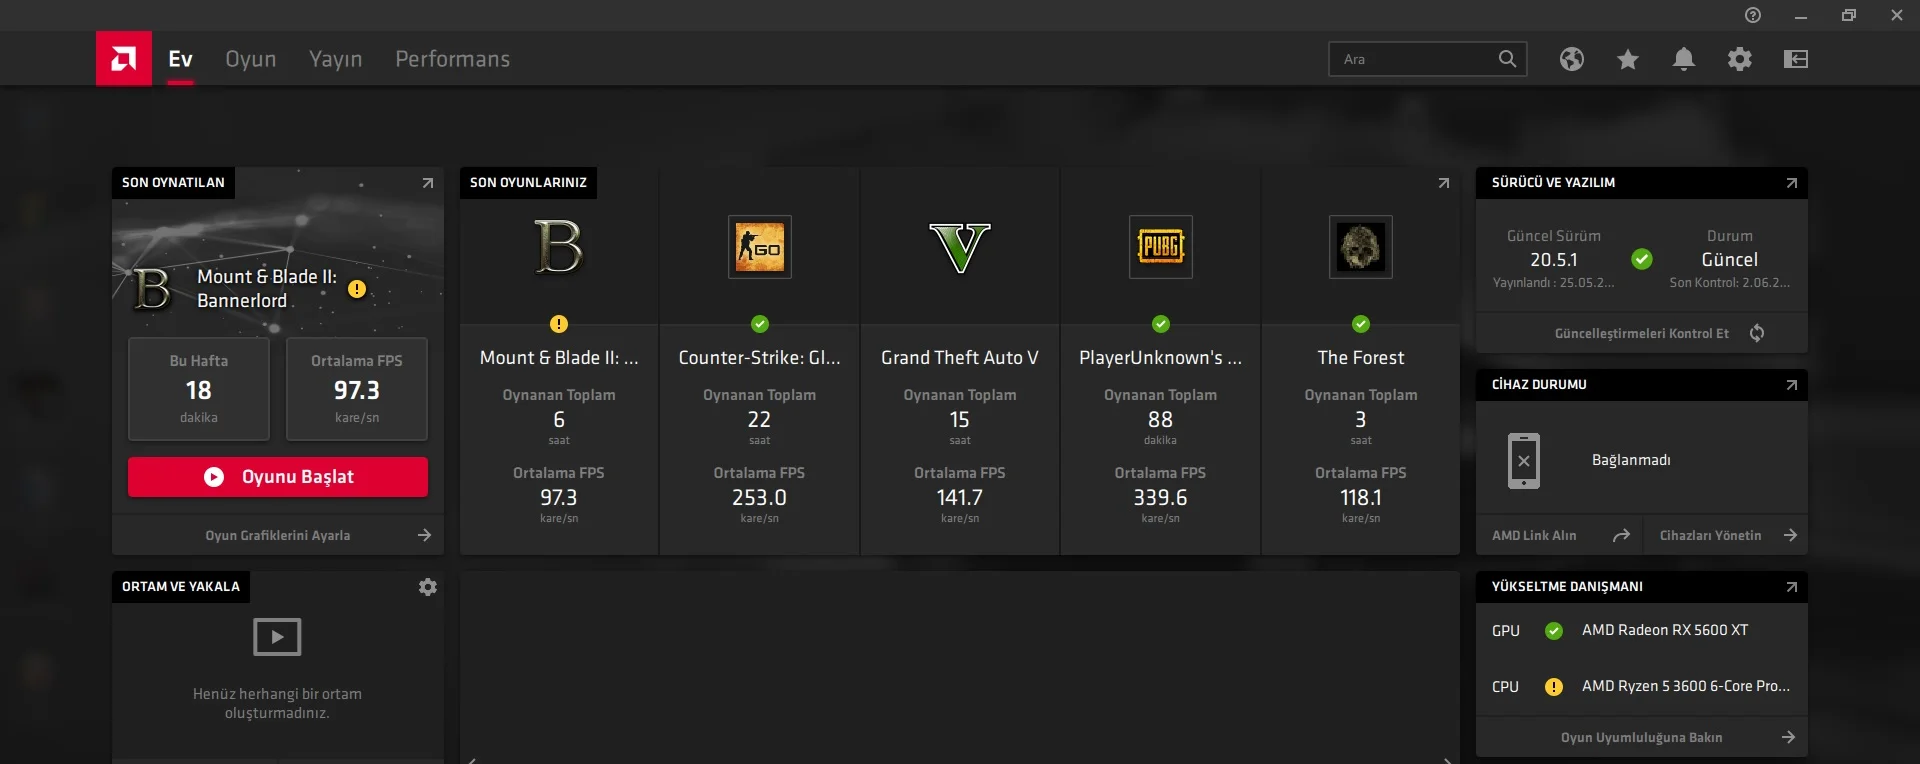
Task: Click the refresh updates icon
Action: coord(1757,333)
